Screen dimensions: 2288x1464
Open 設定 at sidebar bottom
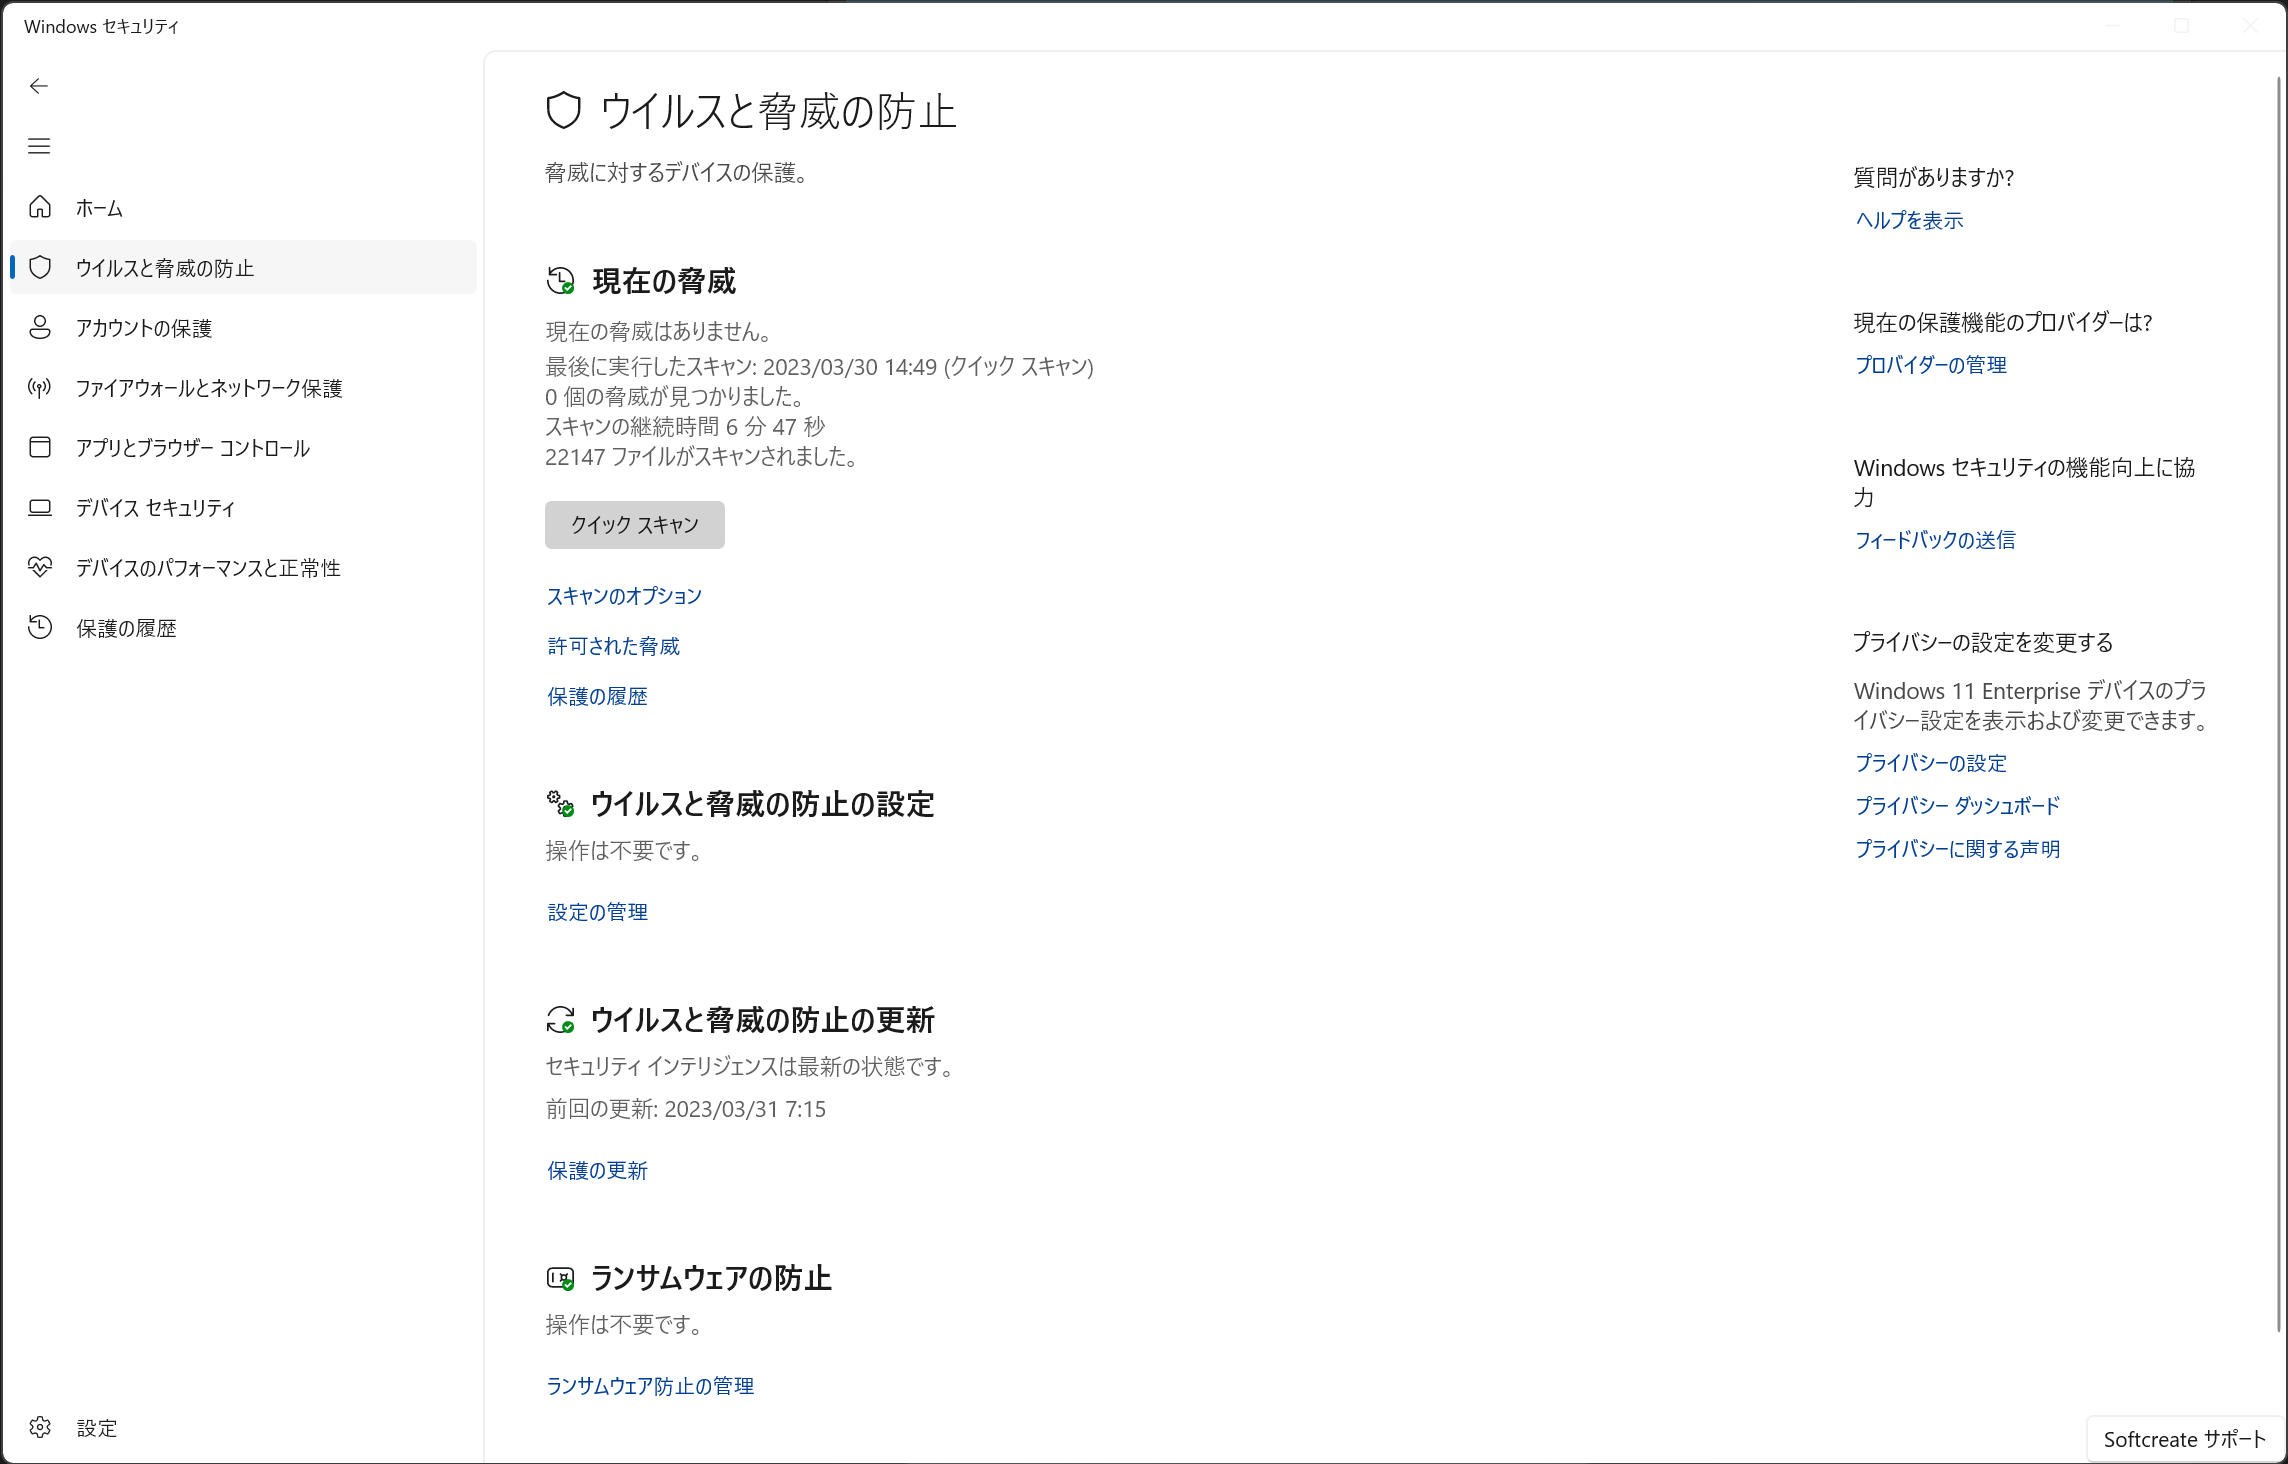(x=243, y=1427)
